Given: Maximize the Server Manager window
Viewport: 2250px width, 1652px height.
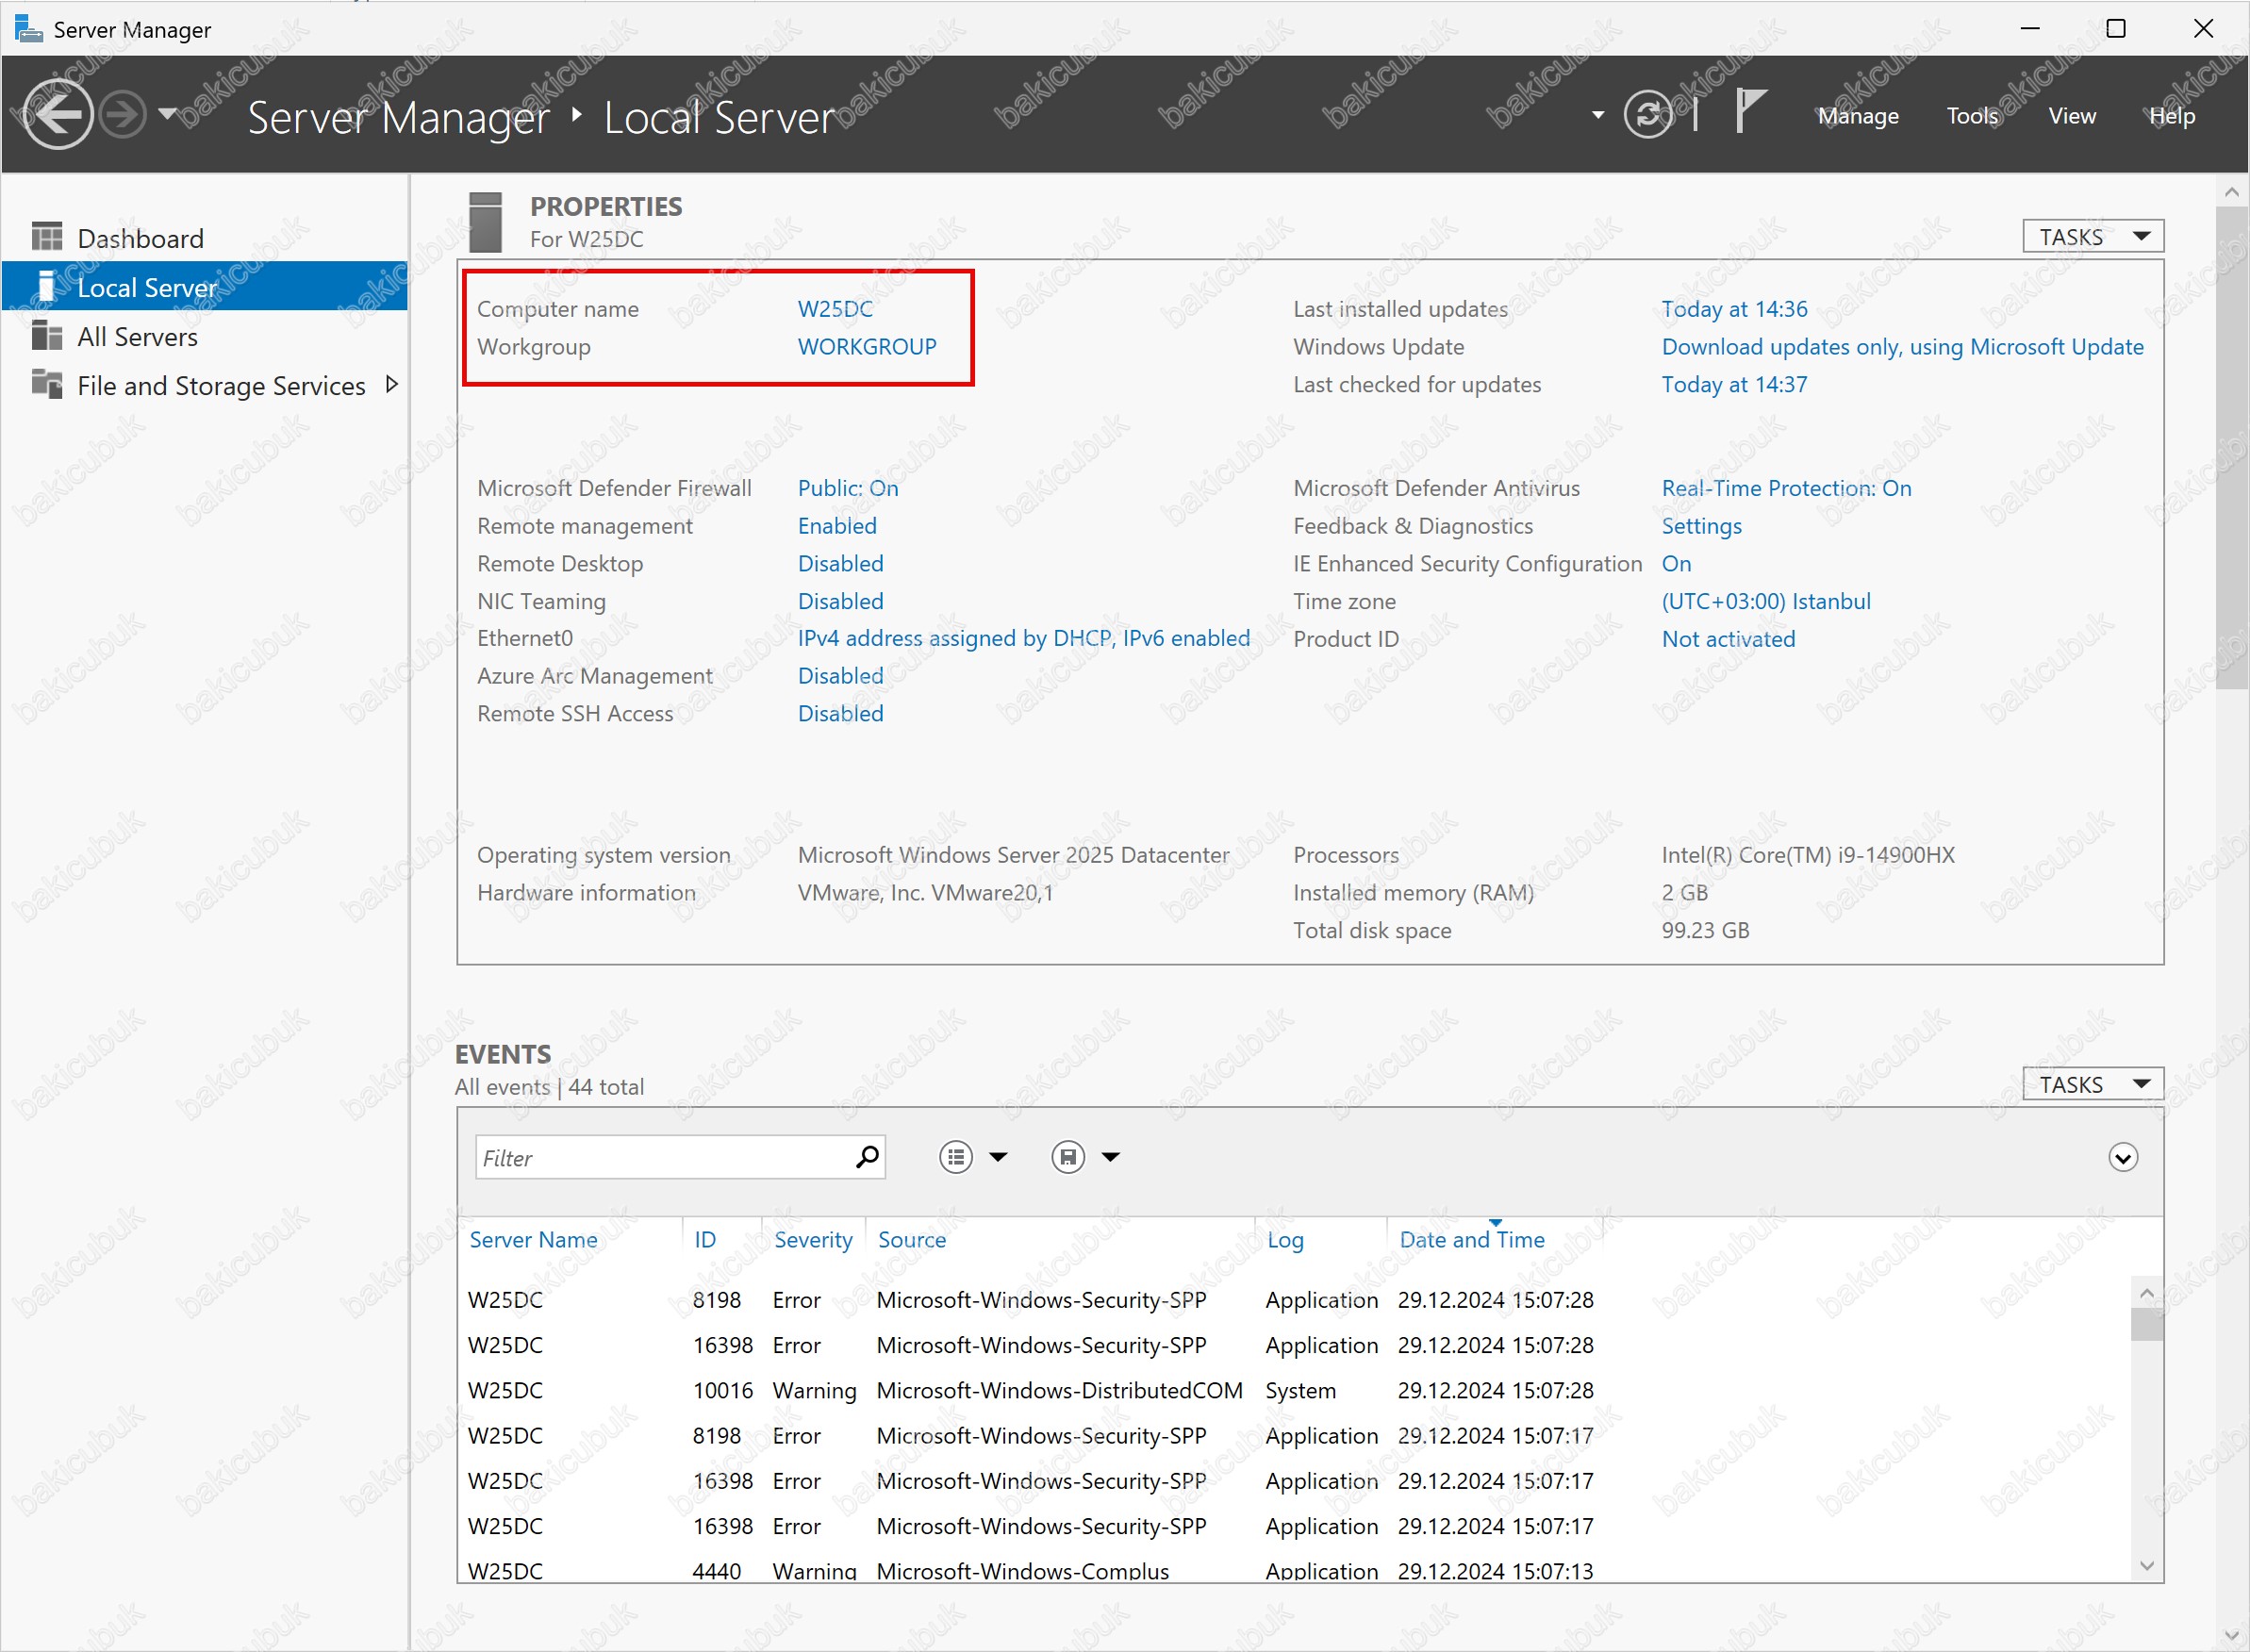Looking at the screenshot, I should coord(2115,28).
